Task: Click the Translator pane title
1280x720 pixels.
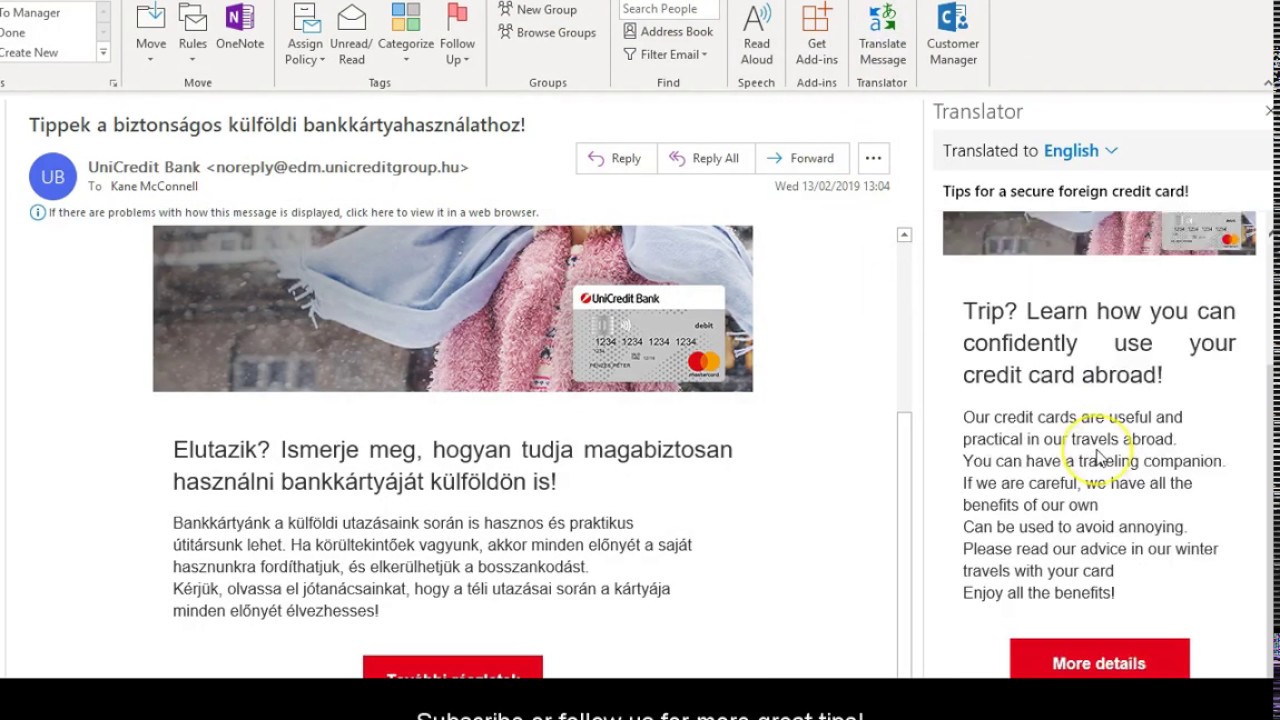Action: (x=978, y=111)
